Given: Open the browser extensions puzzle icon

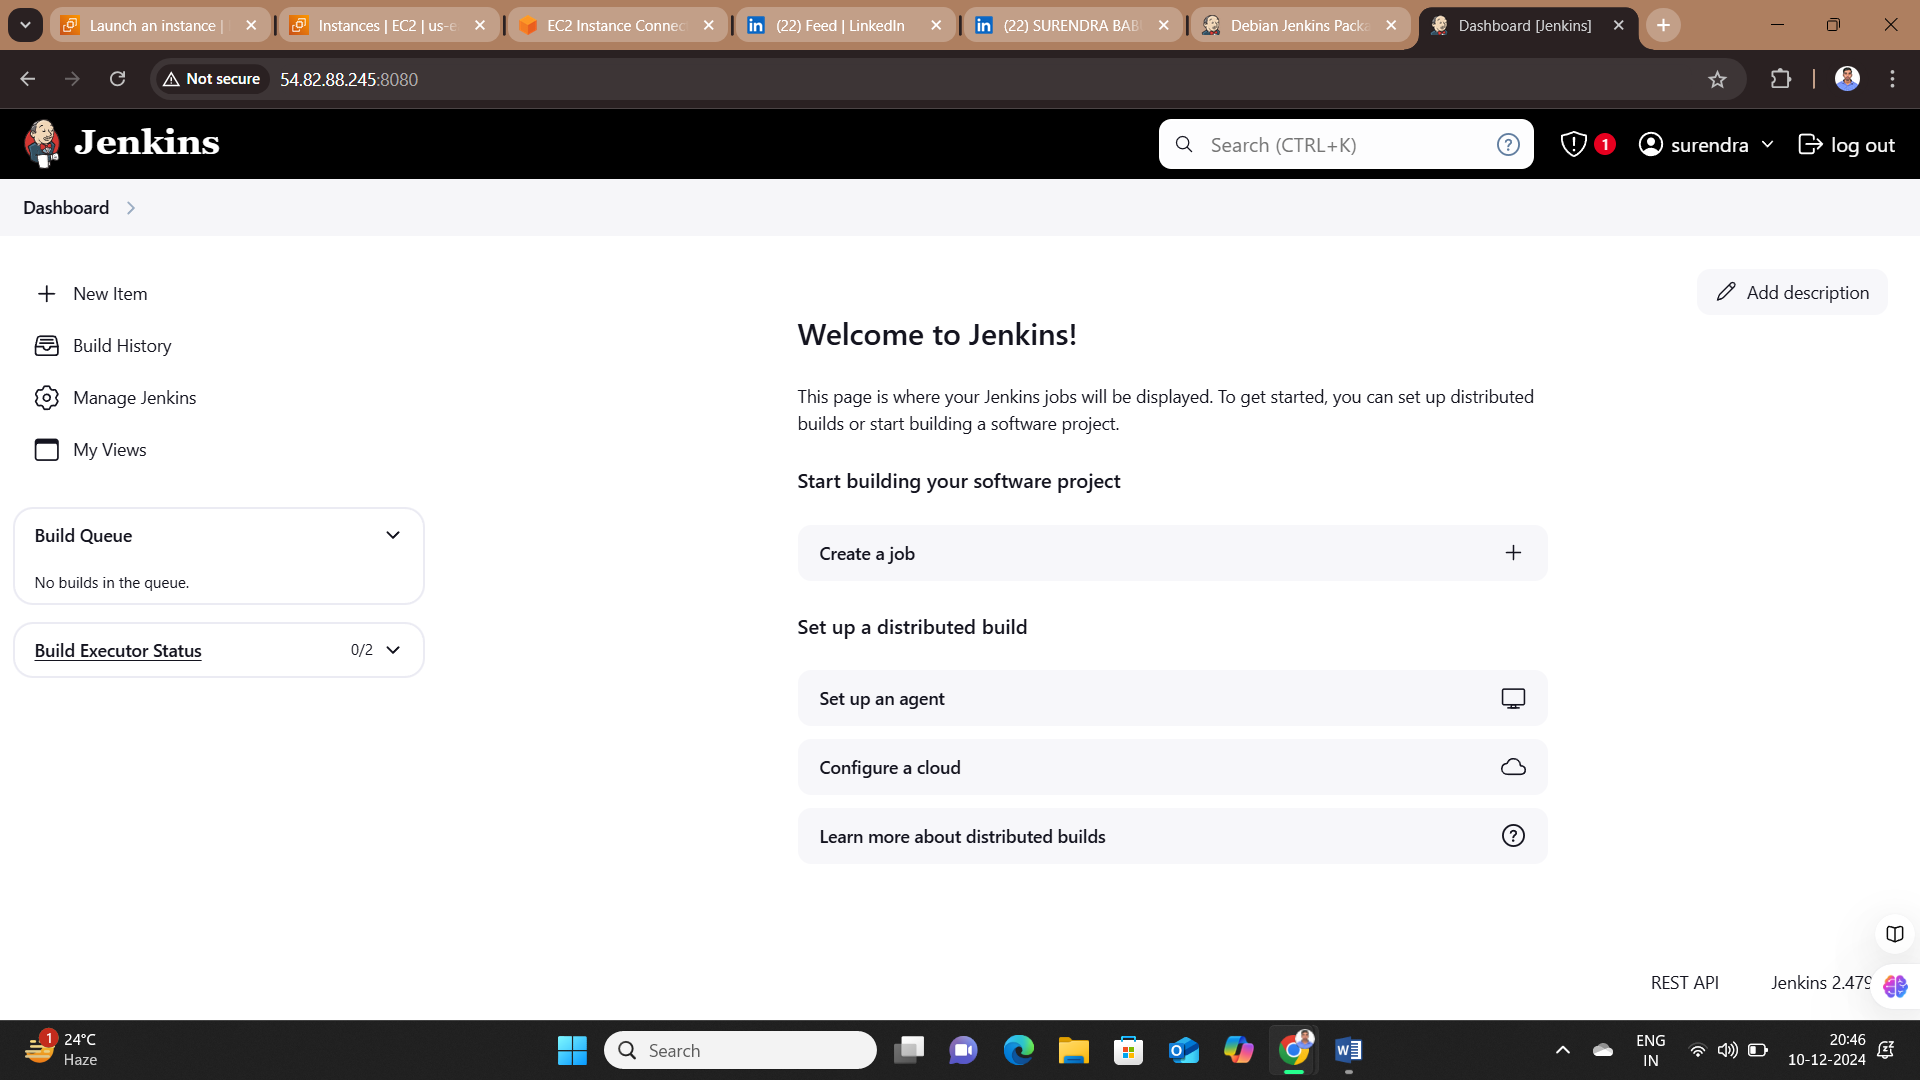Looking at the screenshot, I should click(x=1780, y=79).
